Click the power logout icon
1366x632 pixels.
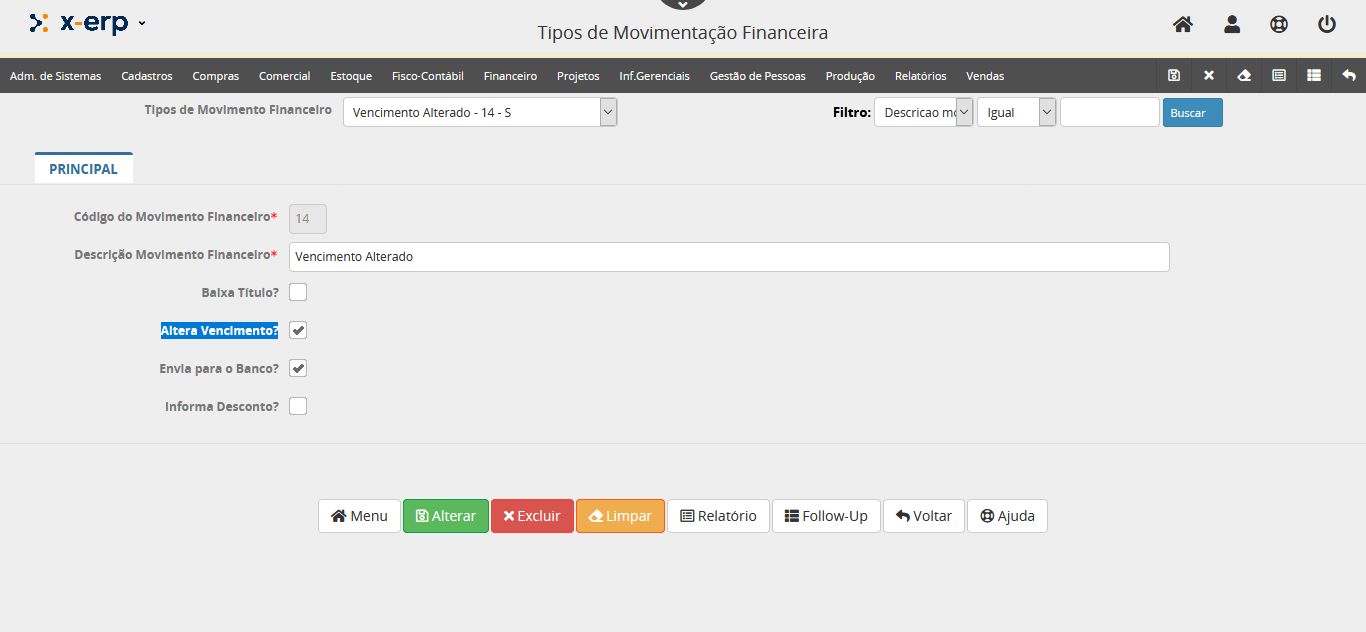(x=1327, y=24)
